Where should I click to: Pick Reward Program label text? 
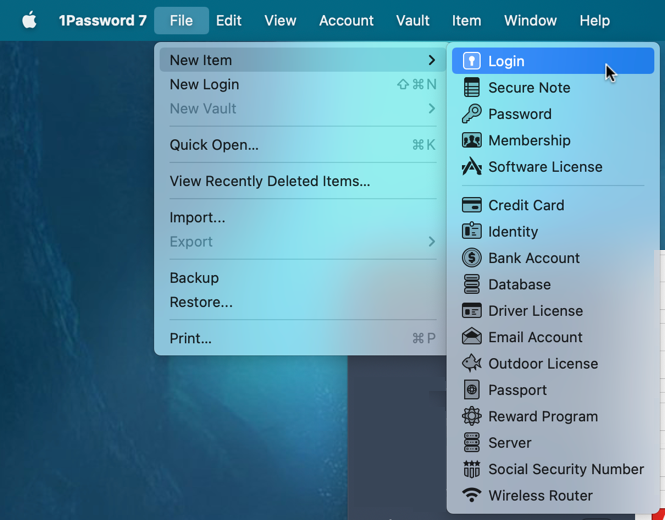(543, 417)
